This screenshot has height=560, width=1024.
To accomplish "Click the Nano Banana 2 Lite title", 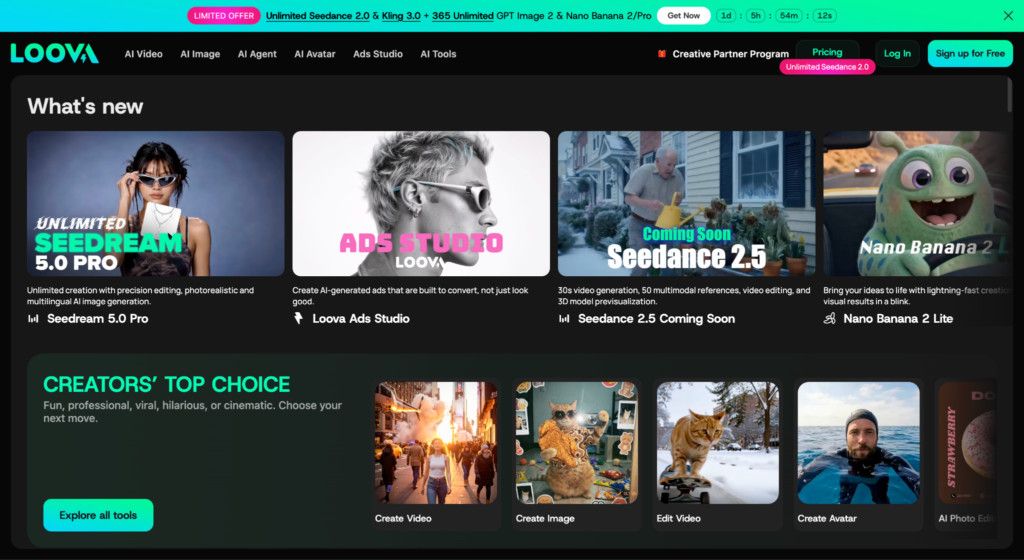I will click(x=898, y=319).
